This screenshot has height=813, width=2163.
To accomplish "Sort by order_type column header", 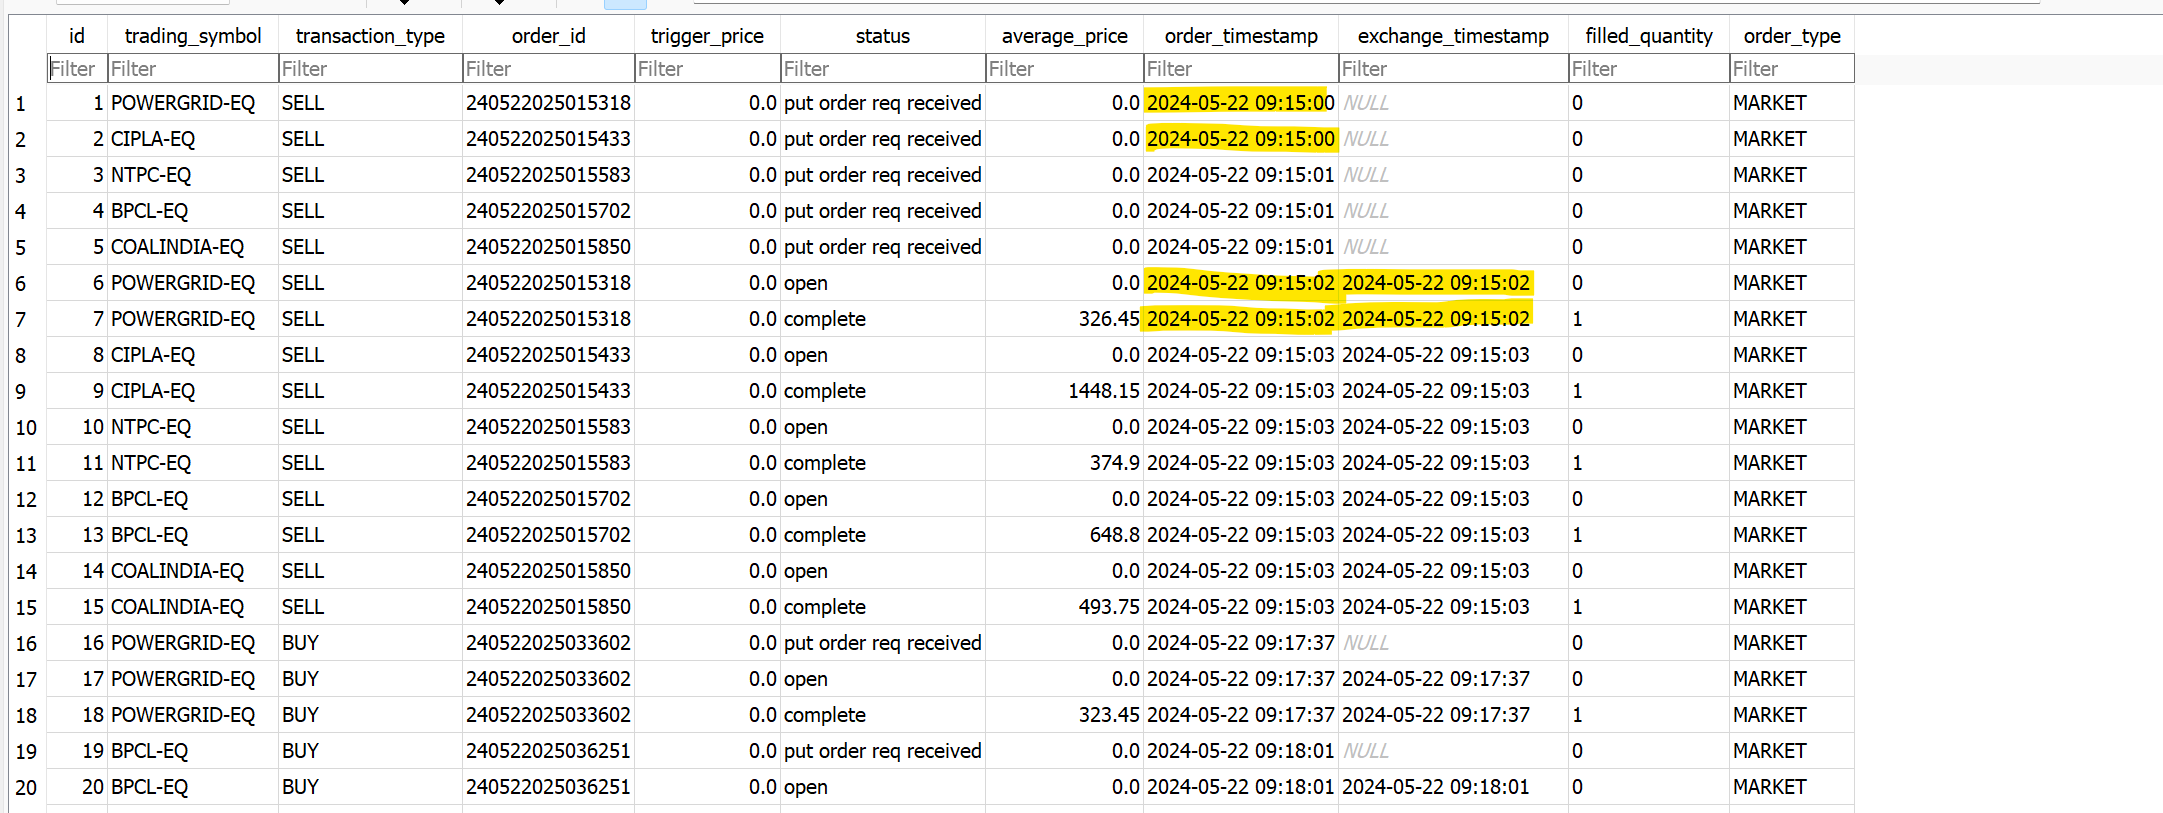I will (x=1792, y=36).
